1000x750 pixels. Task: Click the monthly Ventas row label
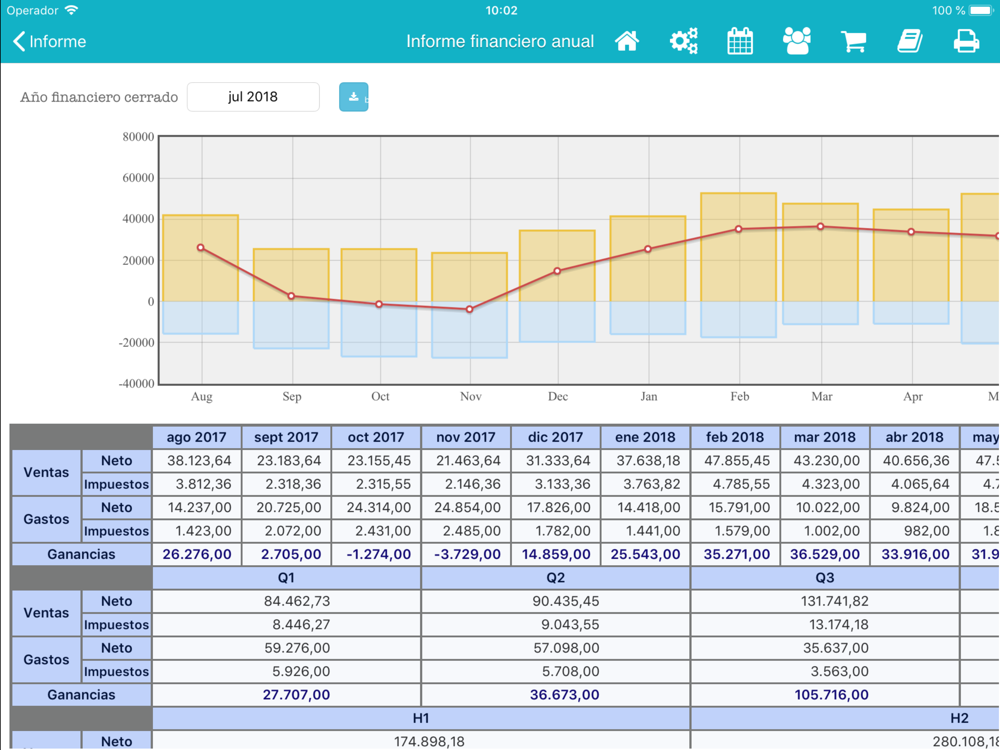(47, 473)
